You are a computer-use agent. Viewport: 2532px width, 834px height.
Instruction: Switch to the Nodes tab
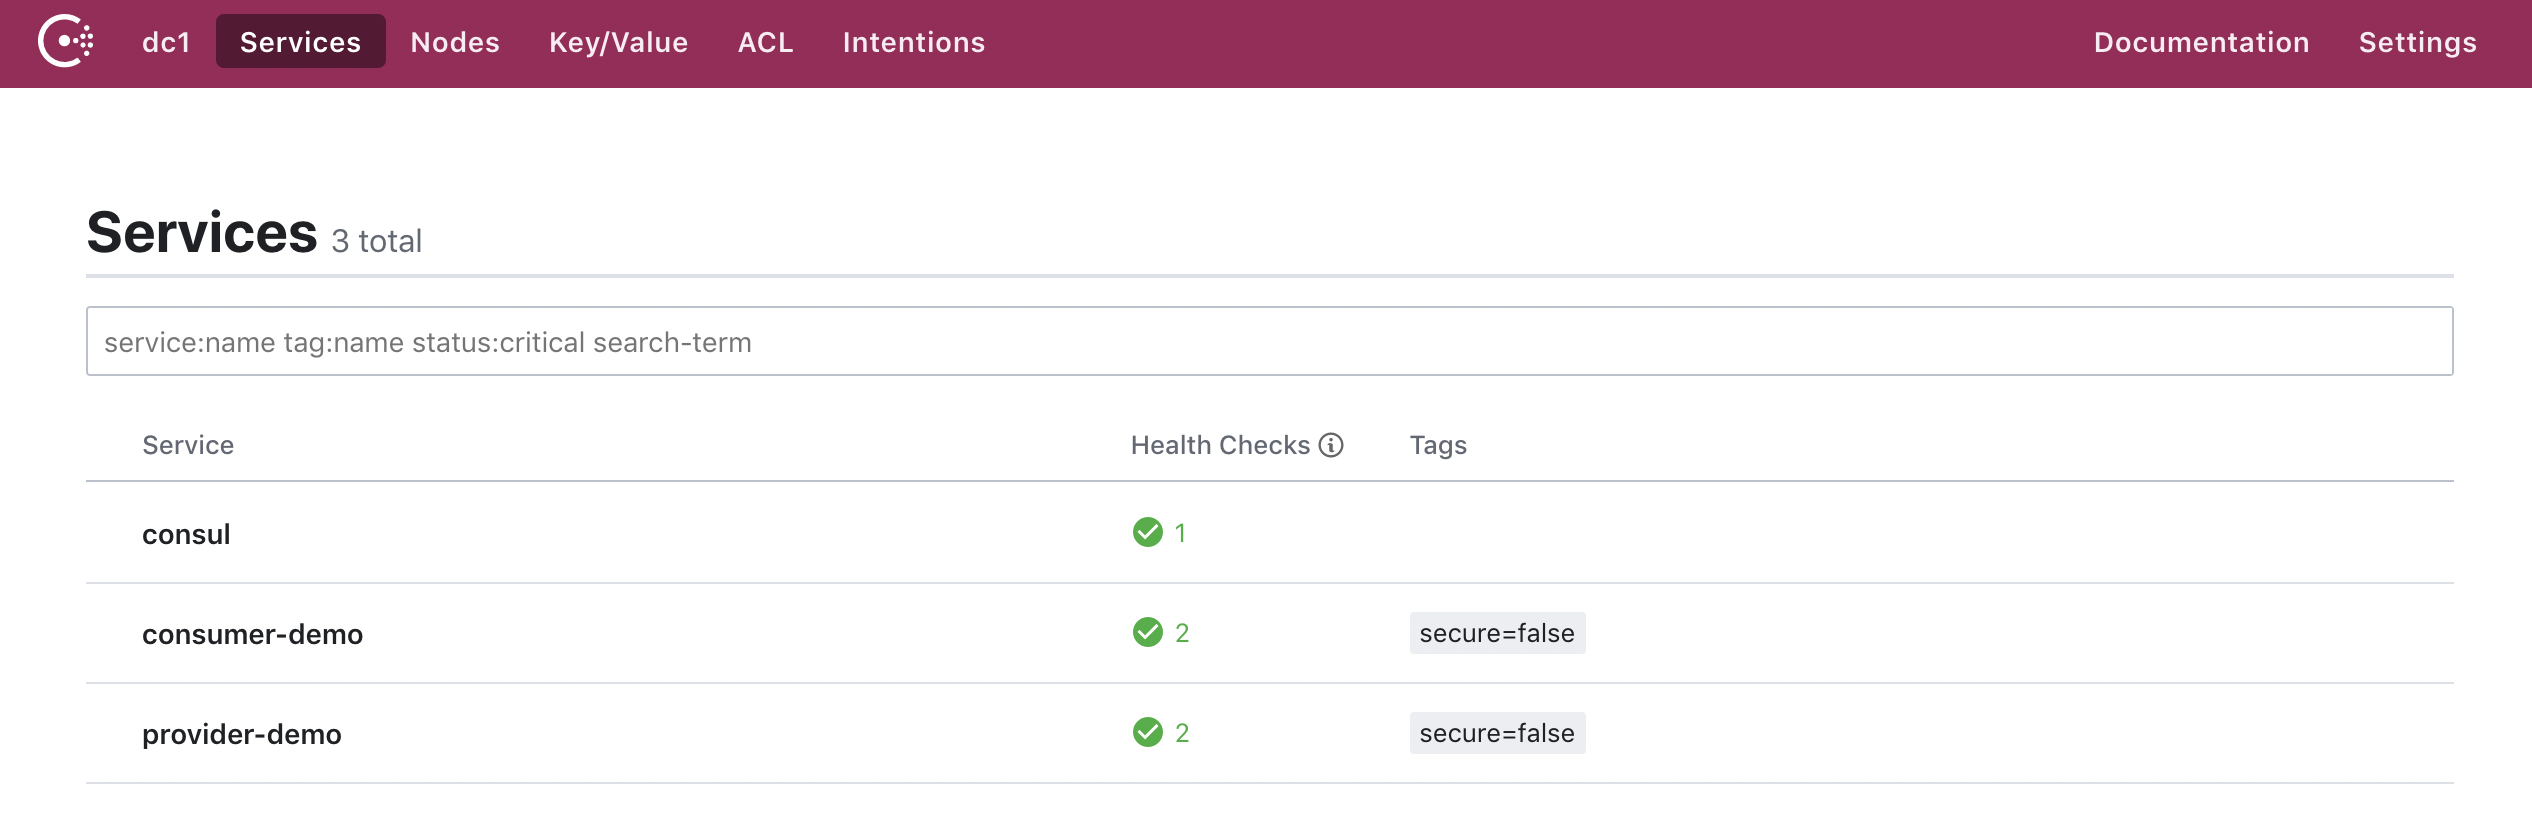(x=455, y=42)
